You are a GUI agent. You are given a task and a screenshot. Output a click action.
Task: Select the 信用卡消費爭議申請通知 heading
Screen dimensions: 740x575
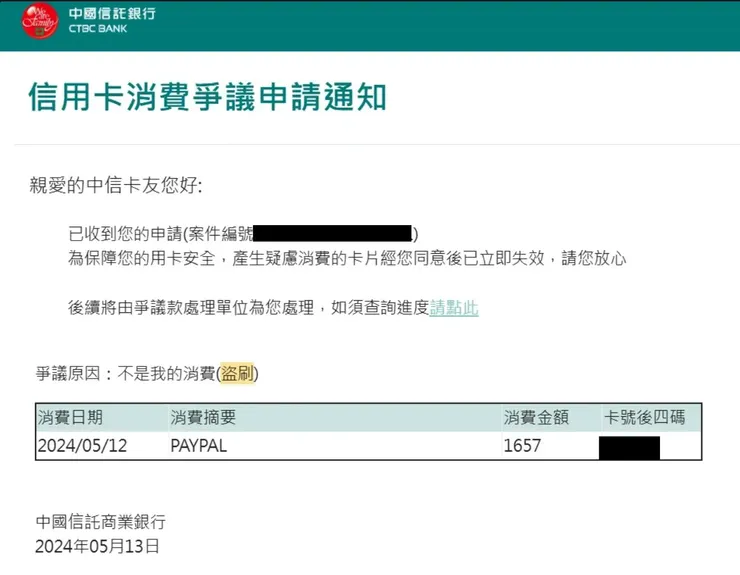207,97
